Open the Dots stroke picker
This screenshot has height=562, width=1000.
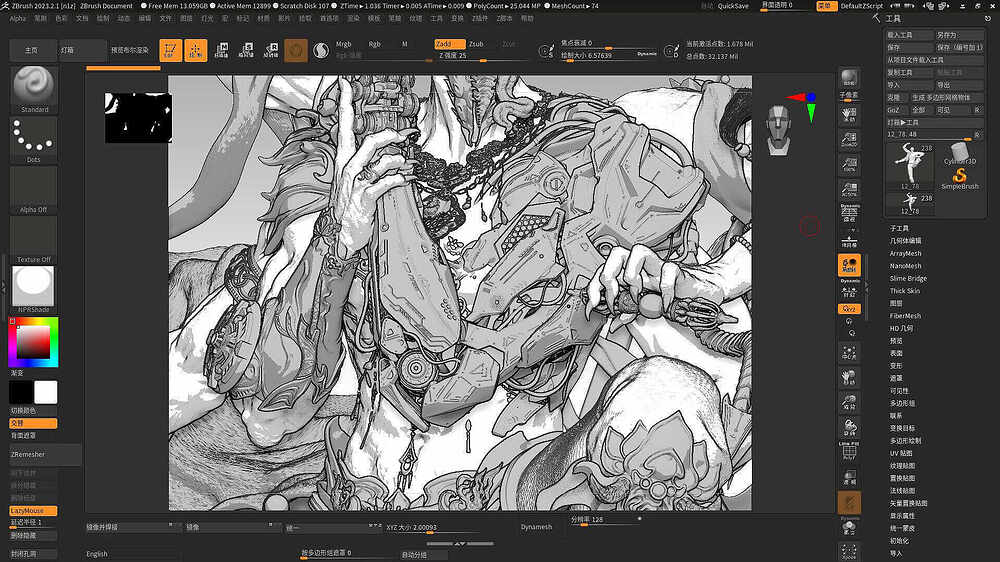(x=34, y=138)
